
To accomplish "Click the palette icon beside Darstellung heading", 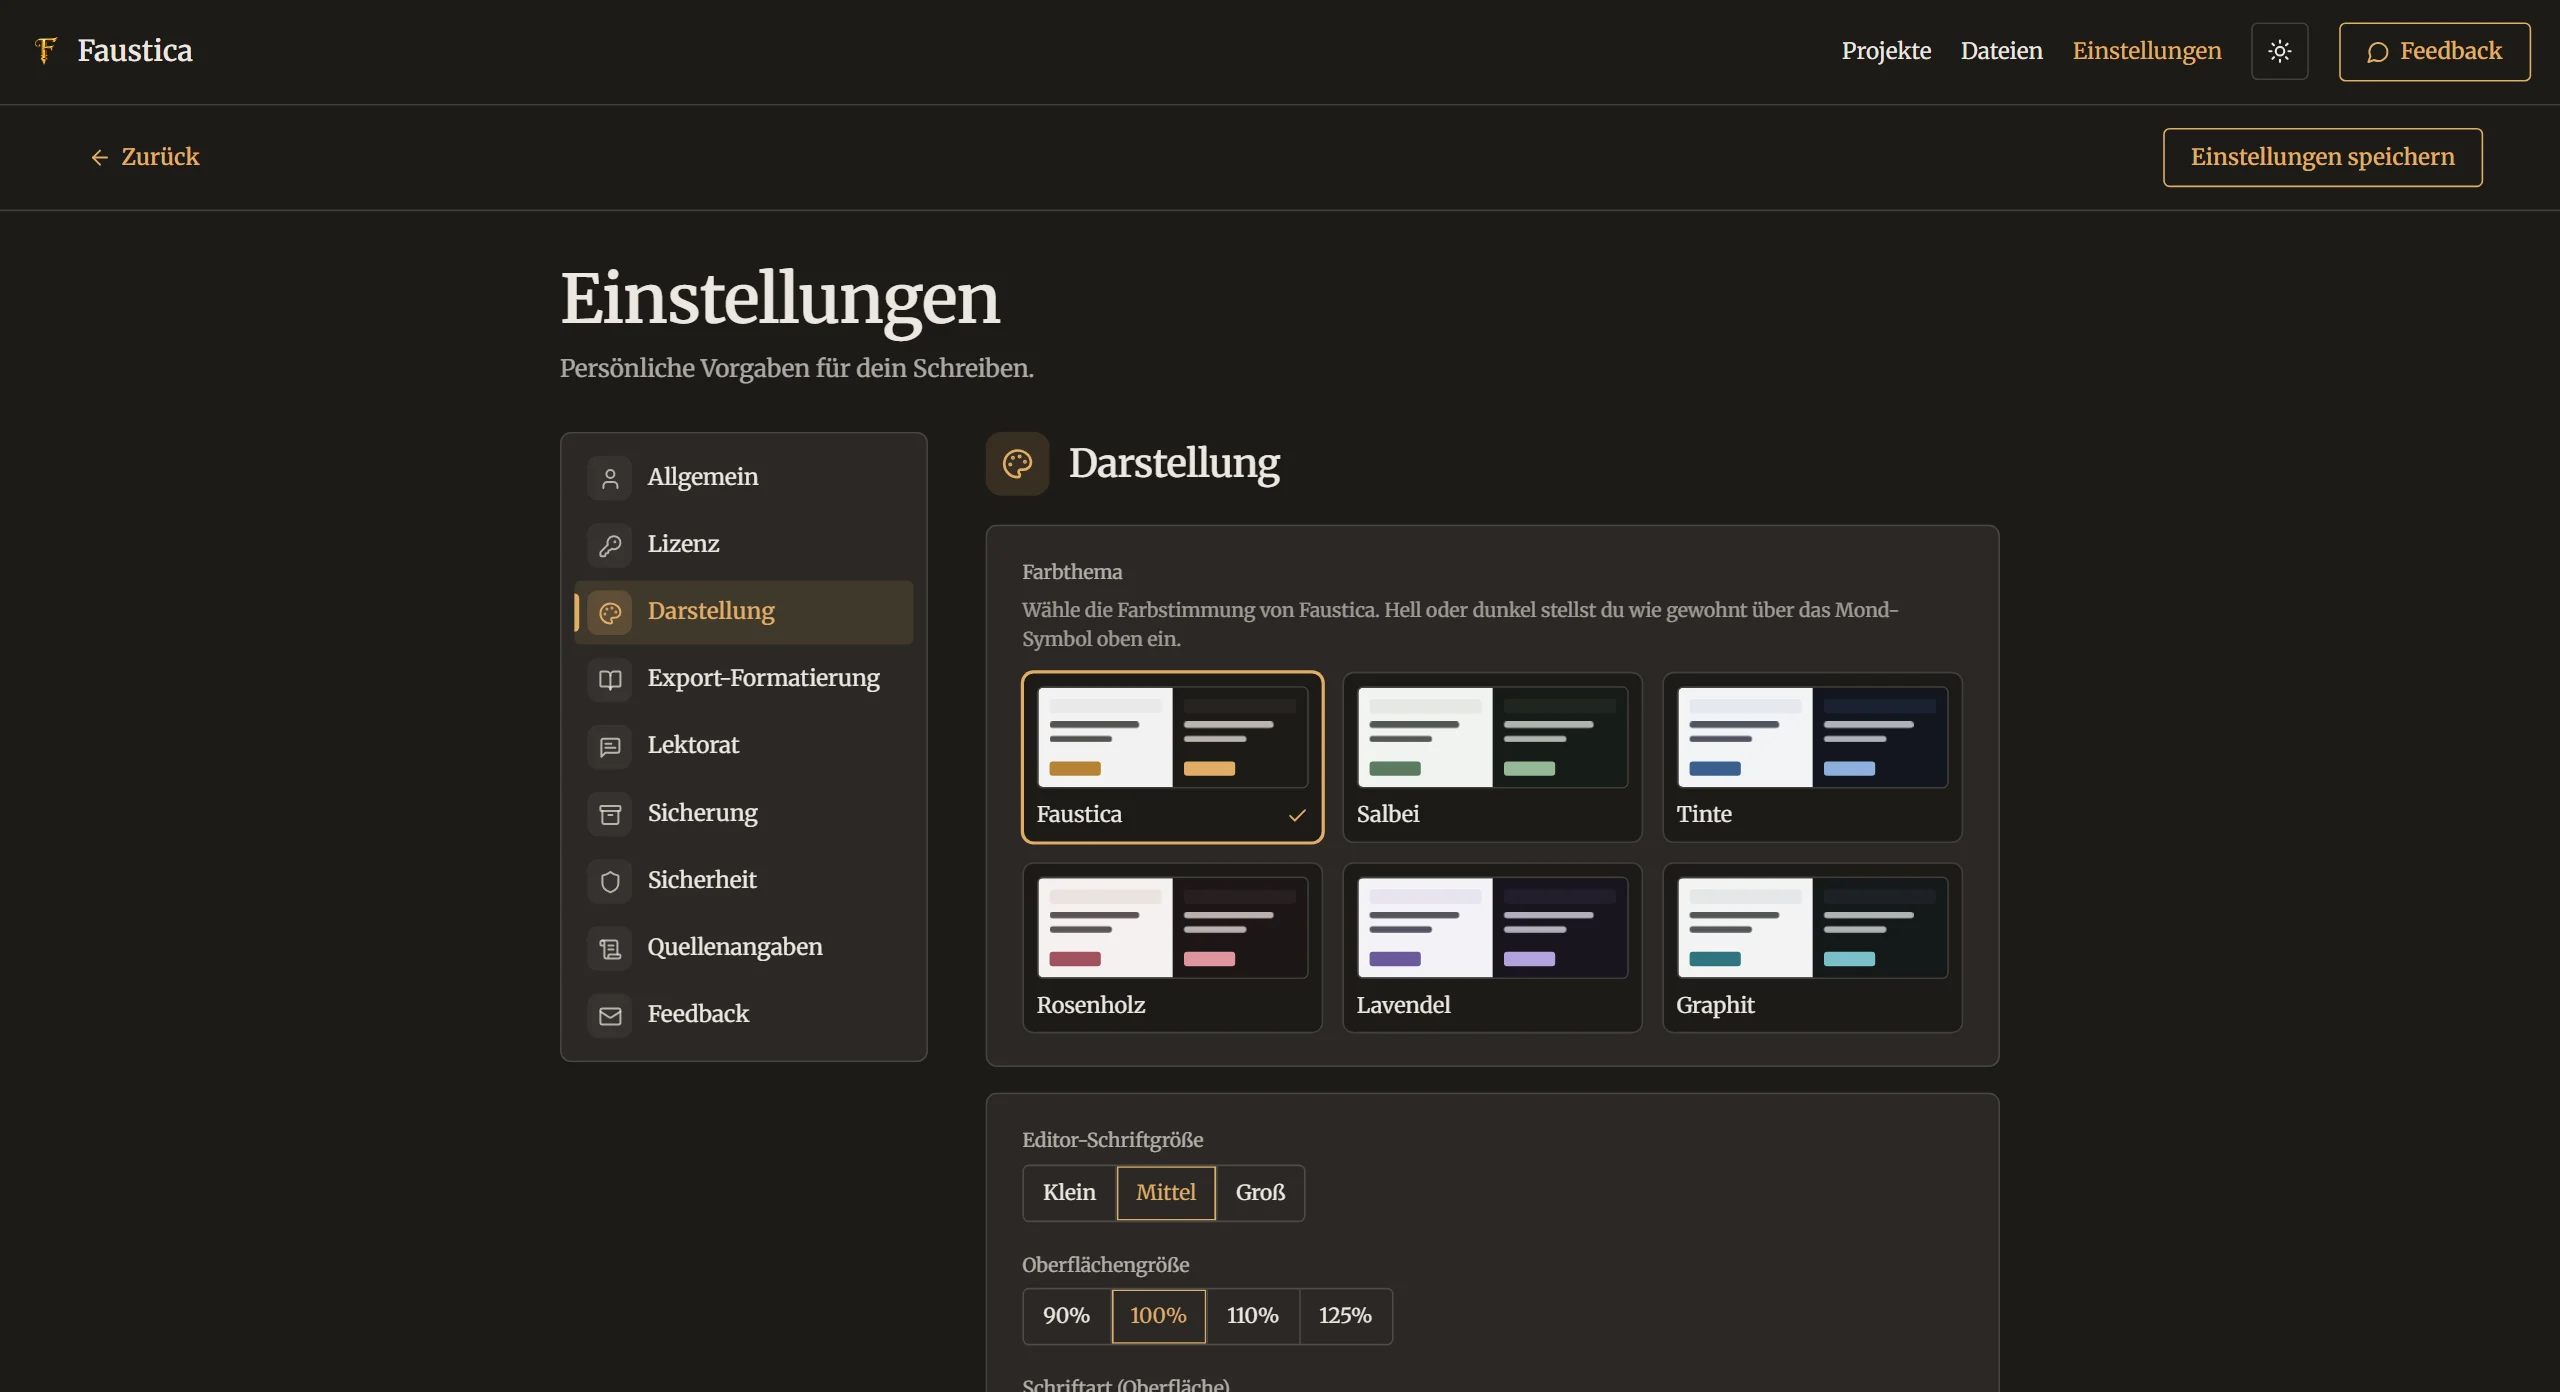I will click(1017, 463).
